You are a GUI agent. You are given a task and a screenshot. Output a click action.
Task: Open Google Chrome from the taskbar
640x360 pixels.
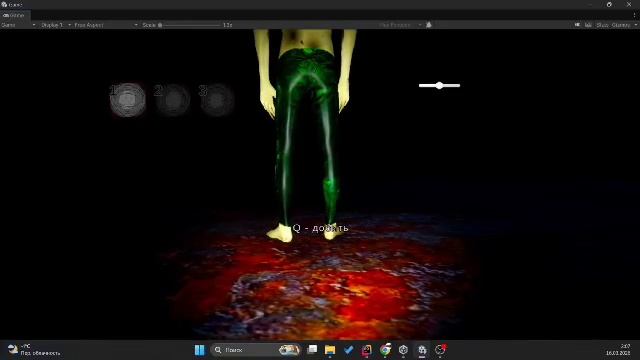tap(385, 350)
